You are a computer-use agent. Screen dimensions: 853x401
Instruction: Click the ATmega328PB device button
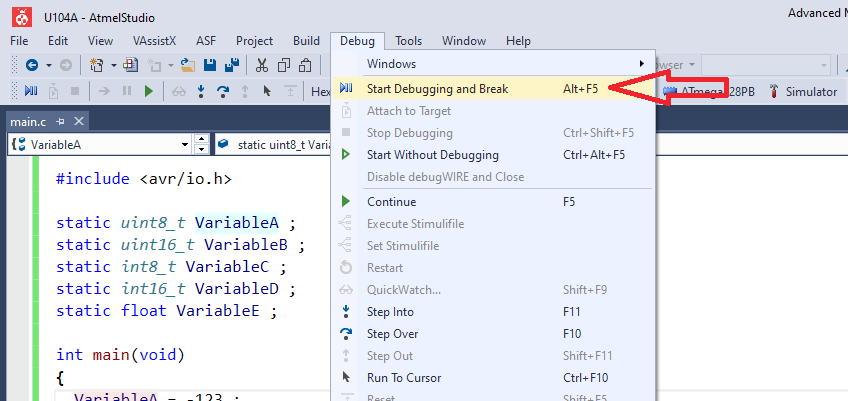tap(708, 91)
